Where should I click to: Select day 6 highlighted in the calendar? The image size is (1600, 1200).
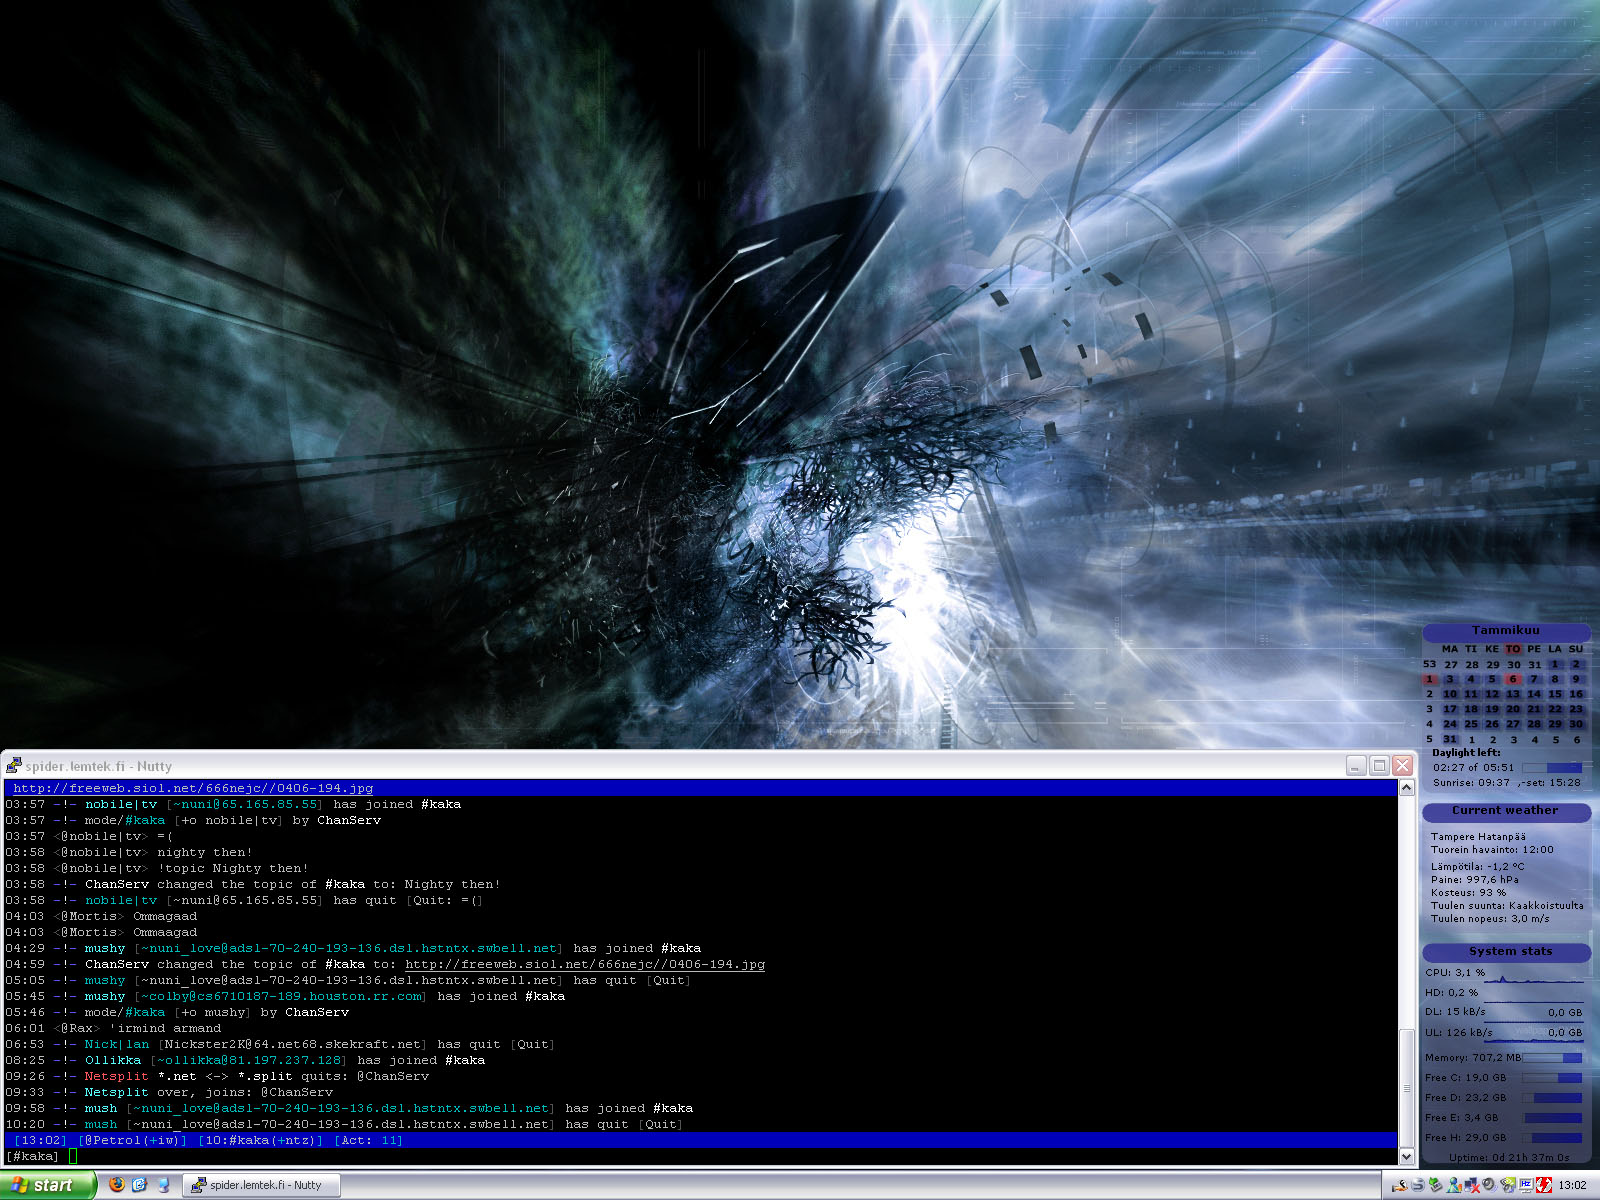(1513, 679)
